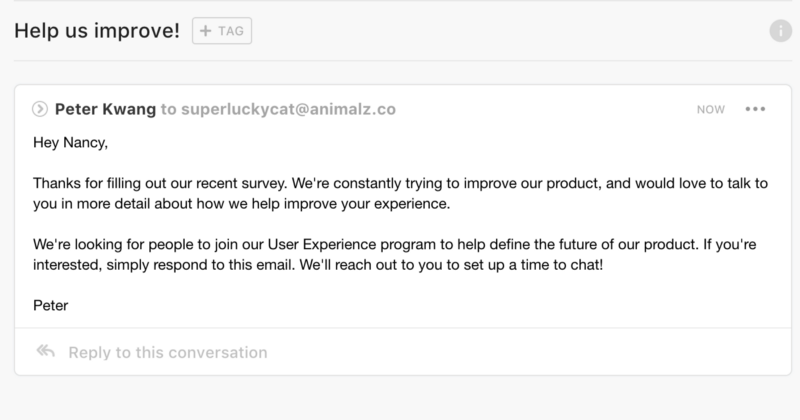Collapse the message with the circled chevron
Viewport: 800px width, 420px height.
tap(40, 109)
